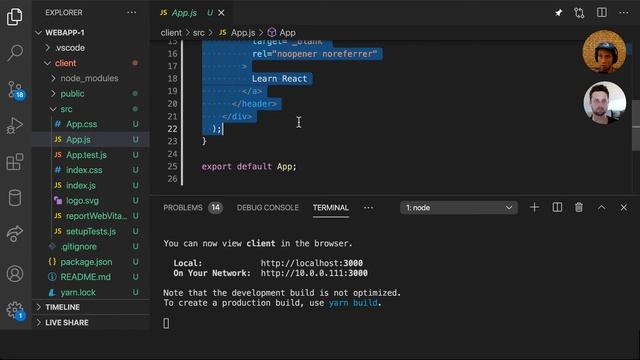Viewport: 640px width, 360px height.
Task: Open index.css file
Action: 84,170
